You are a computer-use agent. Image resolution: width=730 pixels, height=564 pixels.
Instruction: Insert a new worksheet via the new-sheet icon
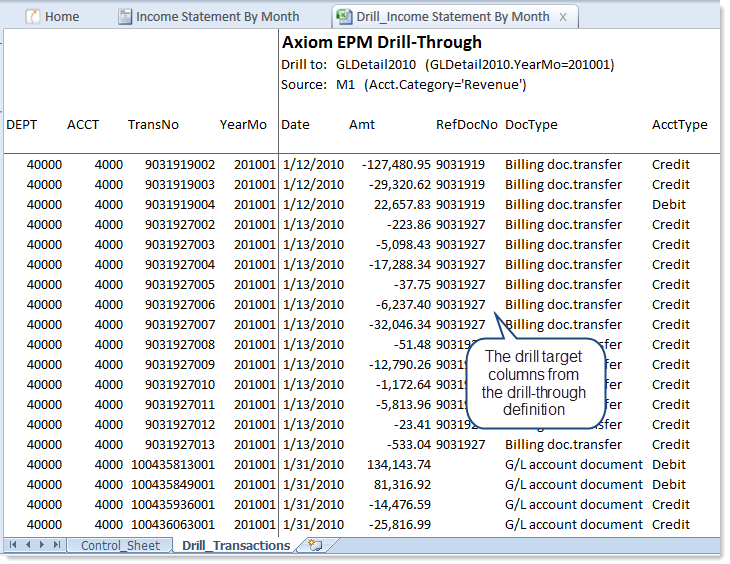[x=315, y=545]
